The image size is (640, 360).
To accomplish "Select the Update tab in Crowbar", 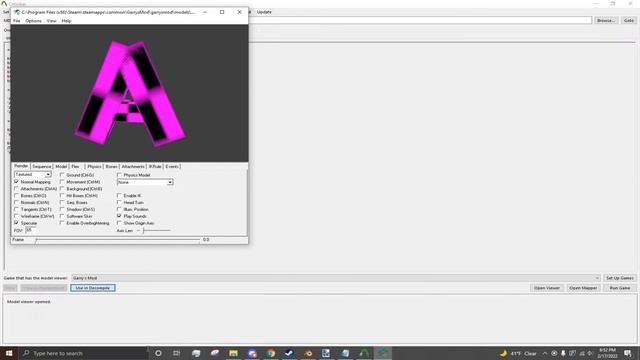I will [x=264, y=12].
